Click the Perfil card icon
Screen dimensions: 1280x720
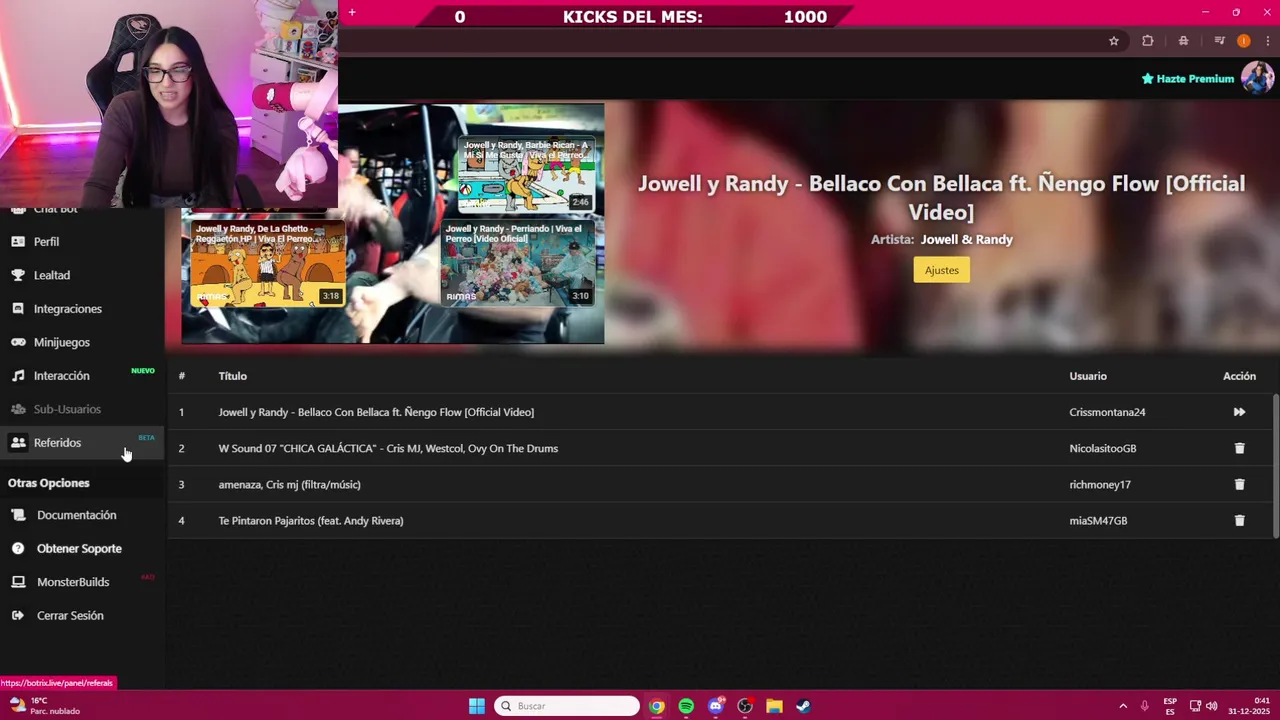[17, 242]
